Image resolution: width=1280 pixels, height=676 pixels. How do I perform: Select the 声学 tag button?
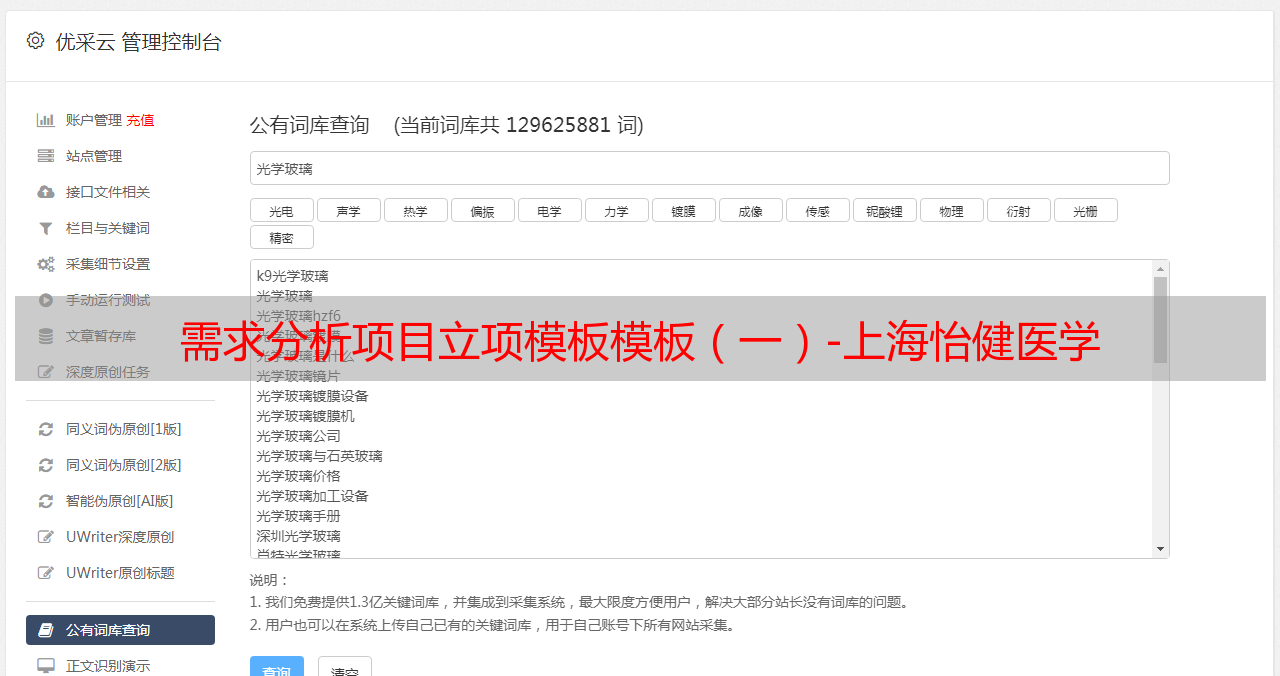(x=349, y=210)
